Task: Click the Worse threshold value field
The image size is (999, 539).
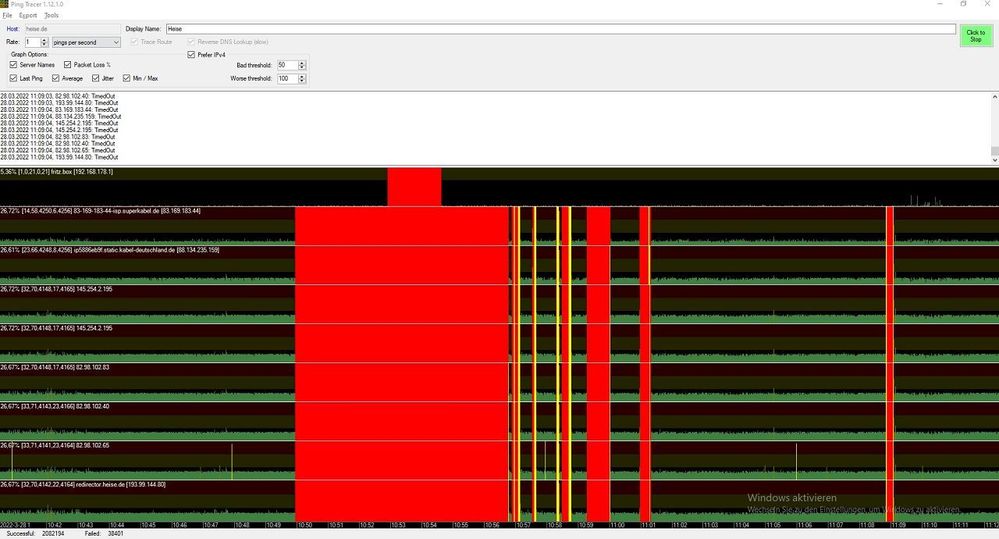Action: pyautogui.click(x=287, y=78)
